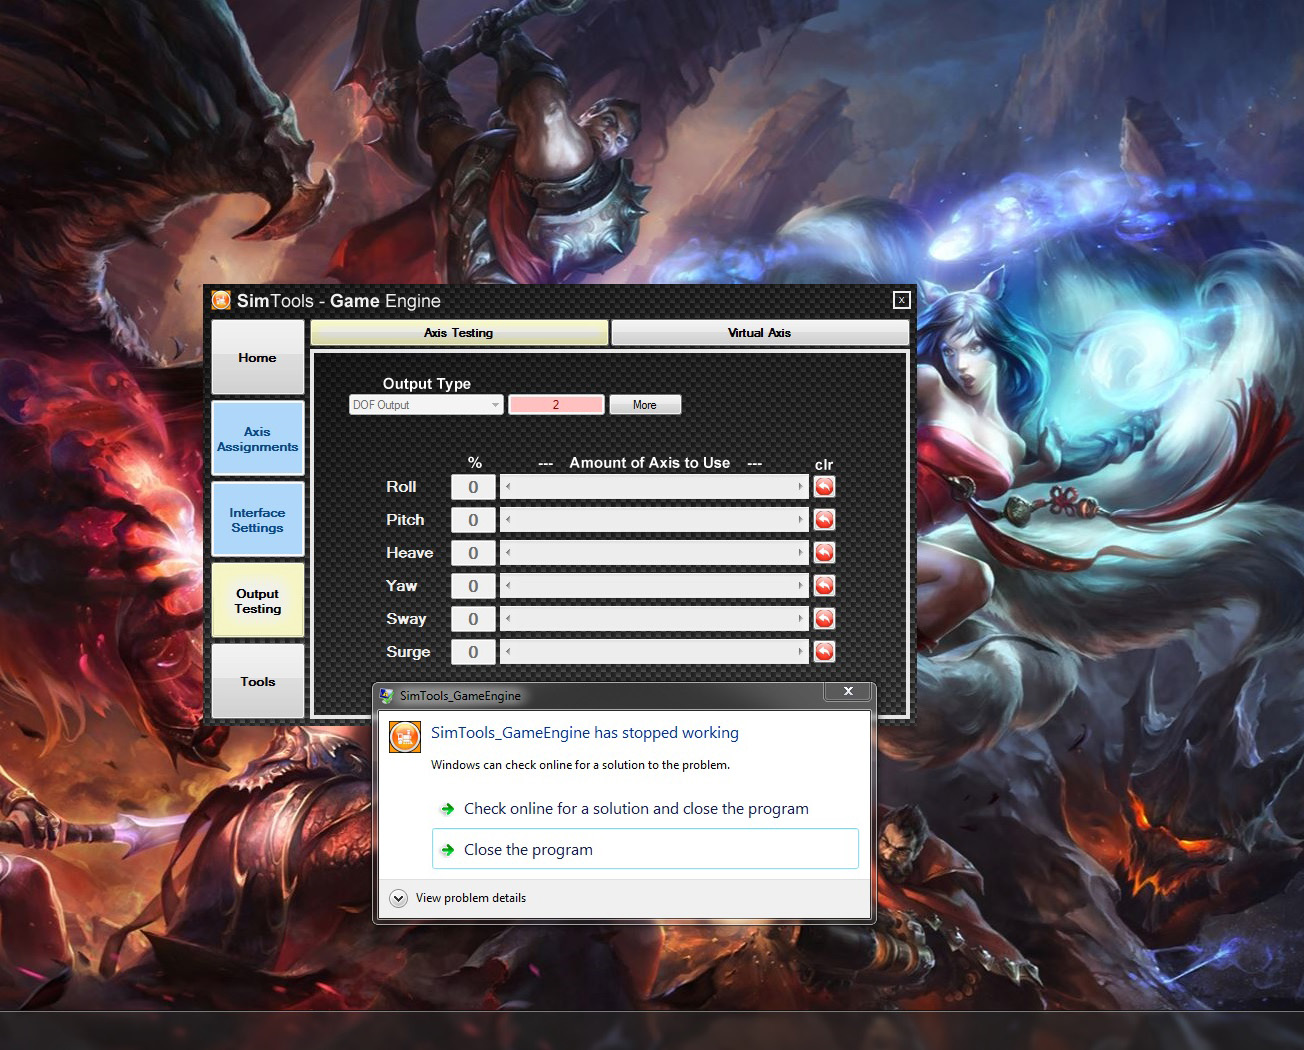Image resolution: width=1304 pixels, height=1050 pixels.
Task: Click the Pitch axis amount slider
Action: 654,520
